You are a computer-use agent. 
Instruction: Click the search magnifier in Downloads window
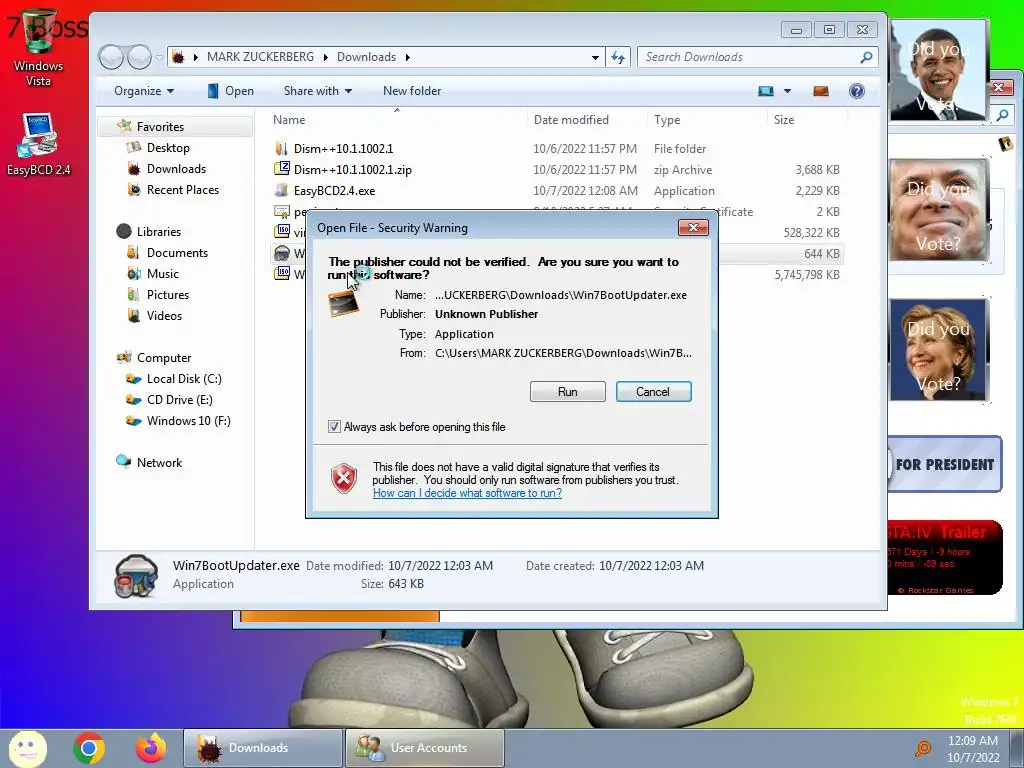[866, 57]
